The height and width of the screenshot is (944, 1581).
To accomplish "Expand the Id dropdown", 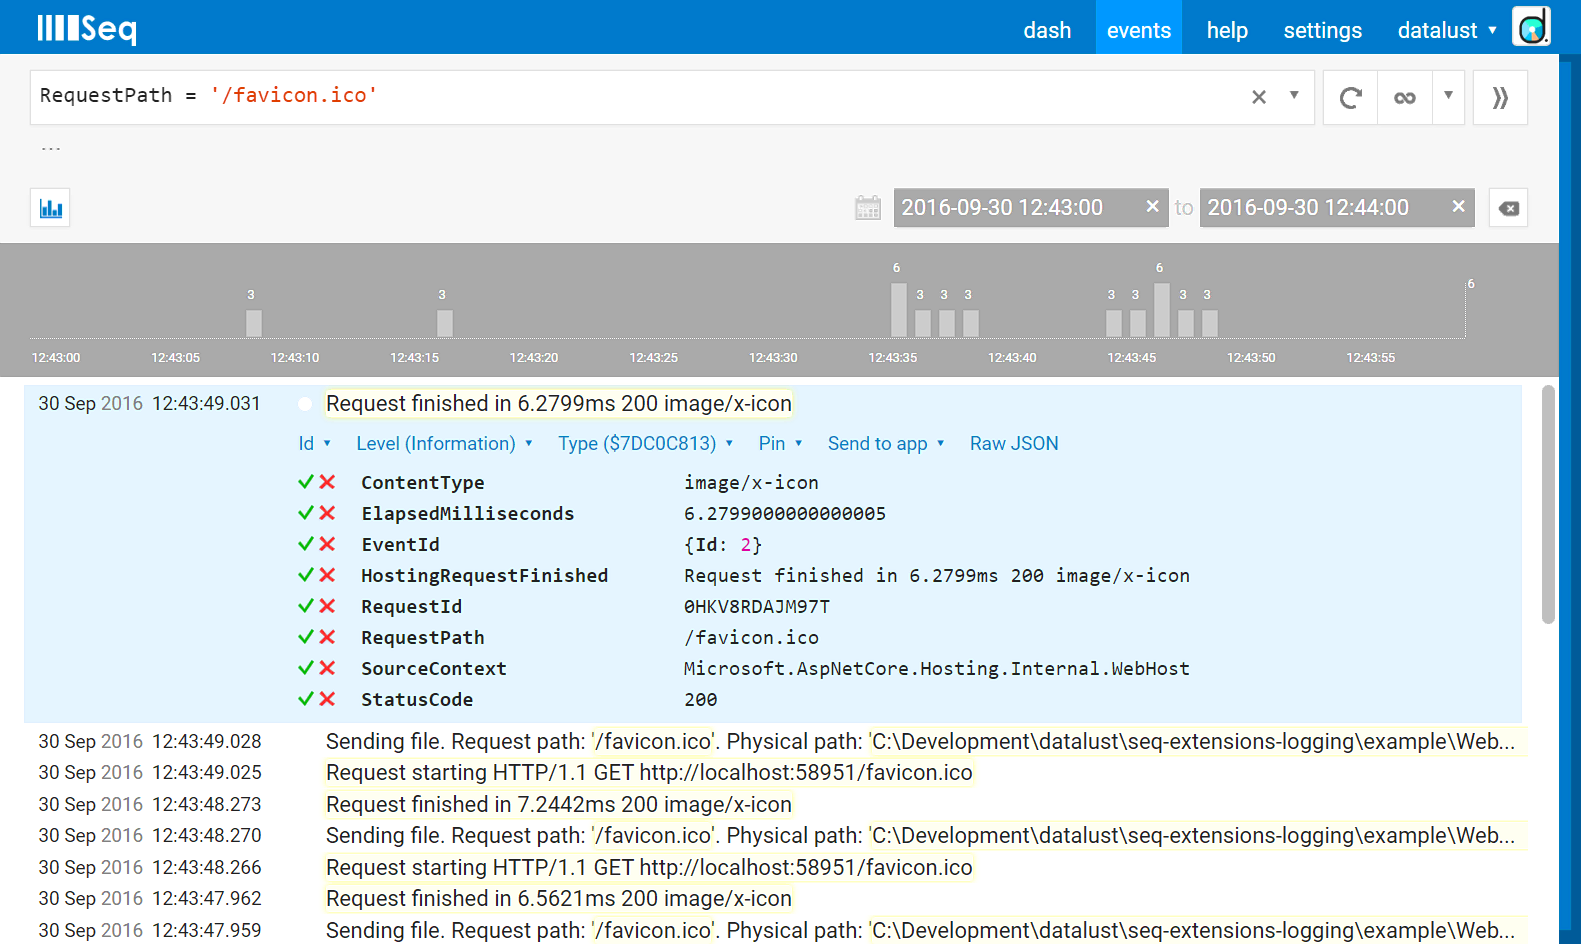I will (x=314, y=443).
